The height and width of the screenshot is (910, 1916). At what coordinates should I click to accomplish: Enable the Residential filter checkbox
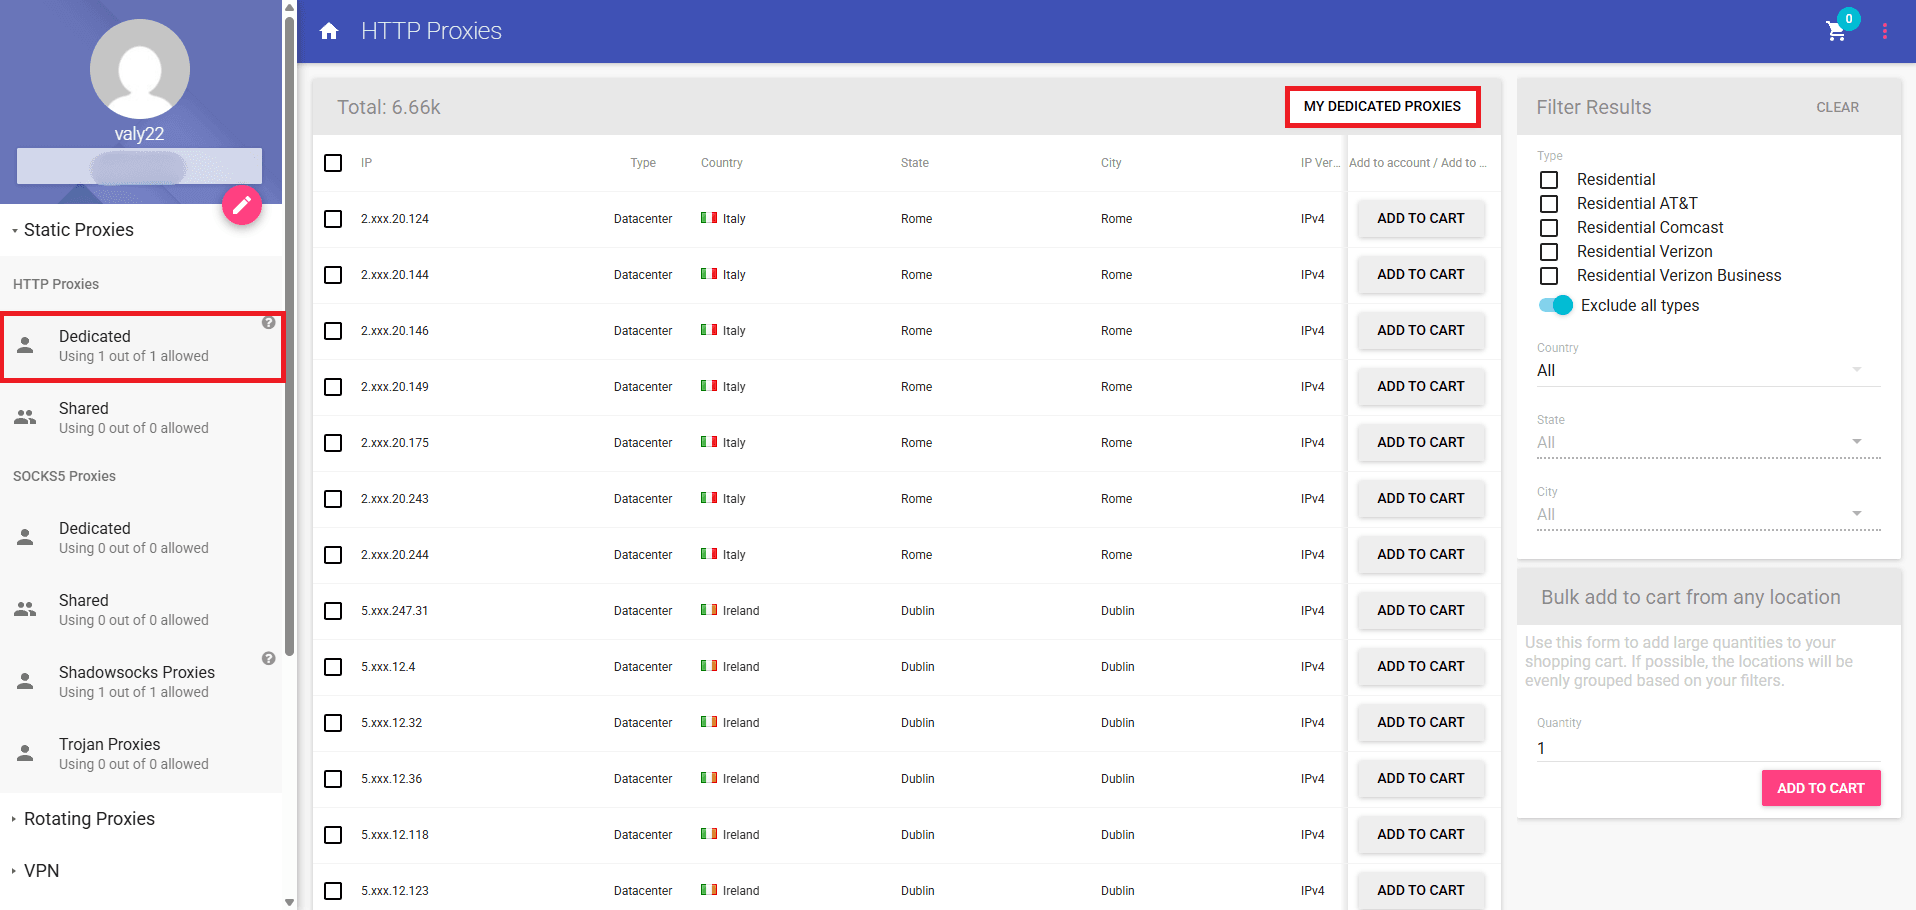[x=1550, y=179]
